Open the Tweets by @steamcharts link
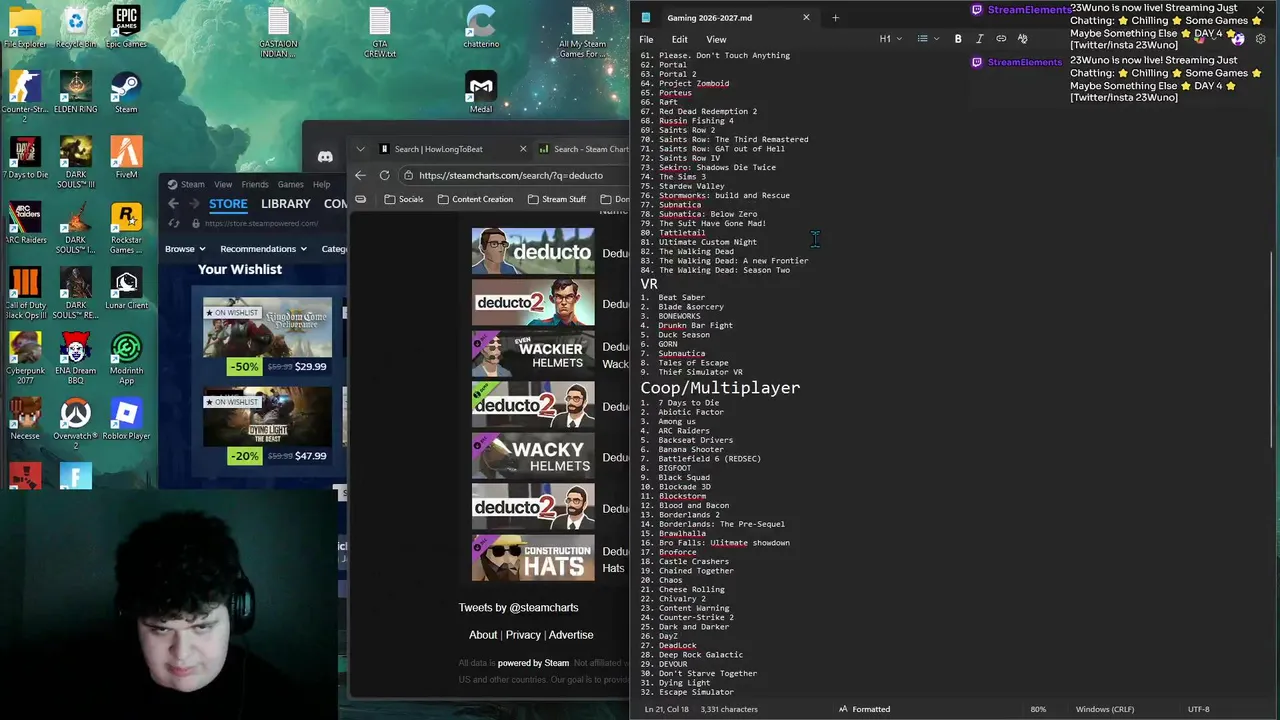Screen dimensions: 1280x720 [x=518, y=607]
